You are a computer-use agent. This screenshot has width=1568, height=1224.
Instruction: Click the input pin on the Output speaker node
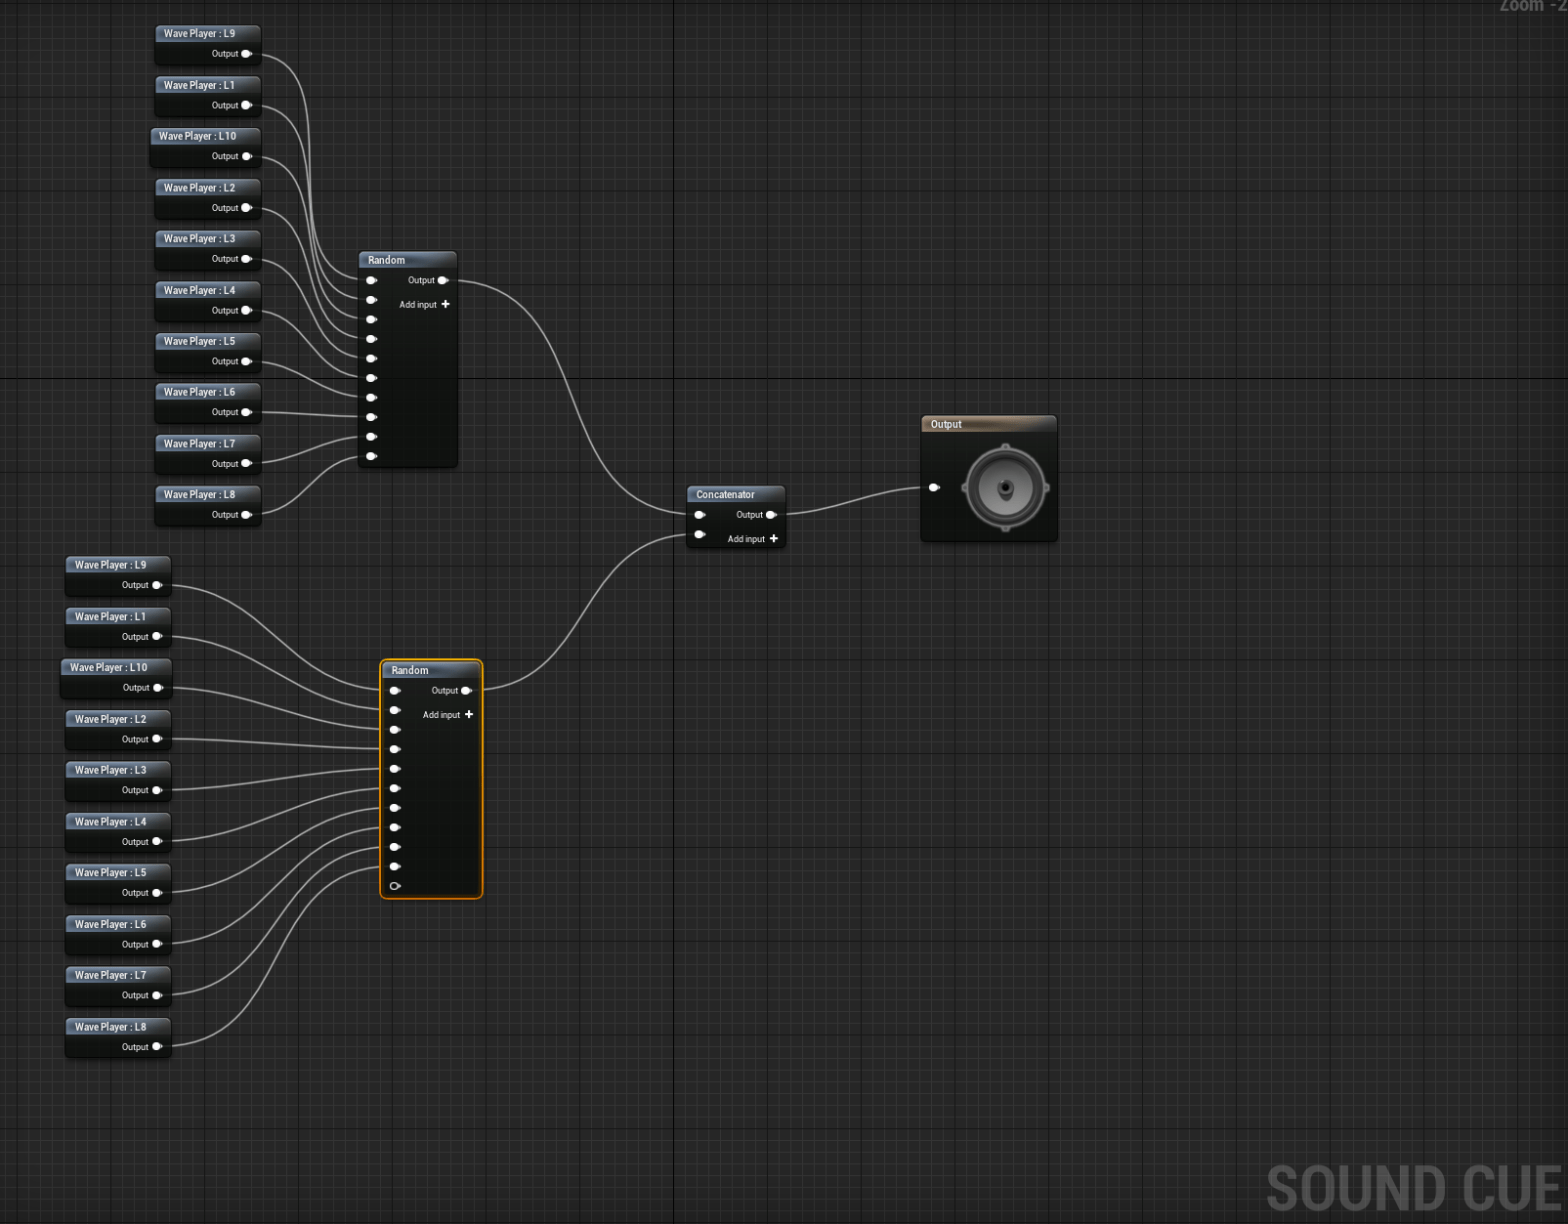[933, 488]
